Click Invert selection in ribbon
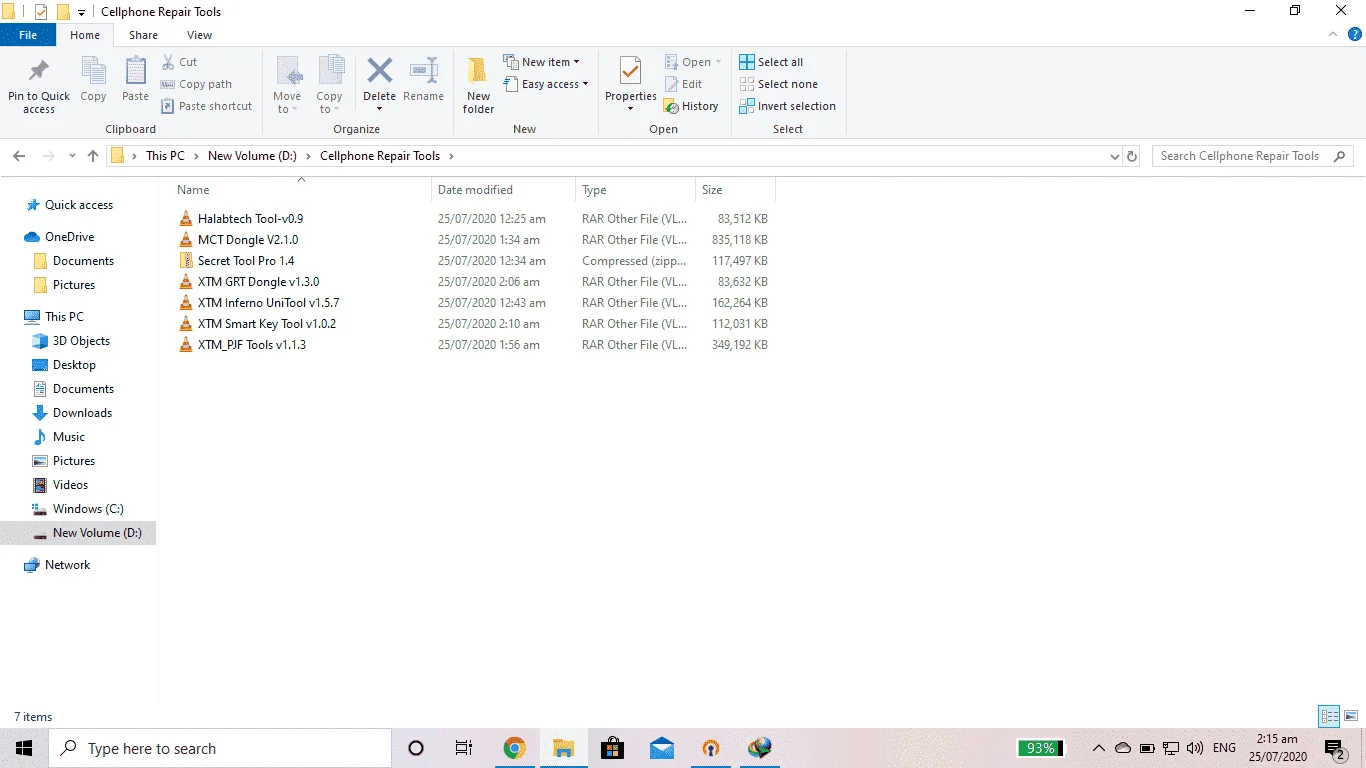1366x768 pixels. click(x=787, y=106)
